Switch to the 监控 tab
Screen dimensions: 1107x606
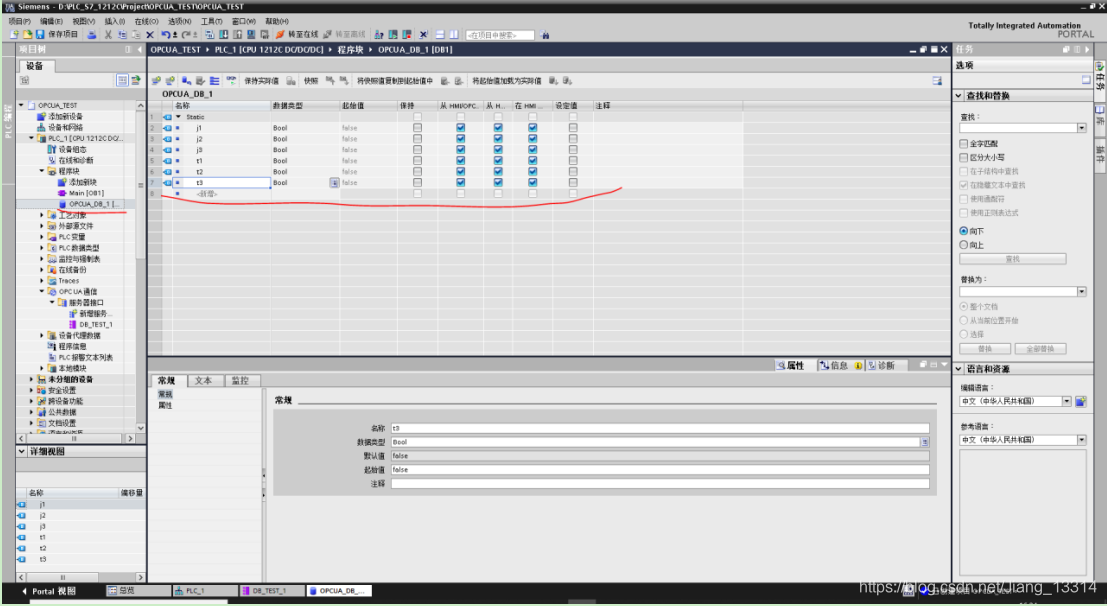click(240, 381)
